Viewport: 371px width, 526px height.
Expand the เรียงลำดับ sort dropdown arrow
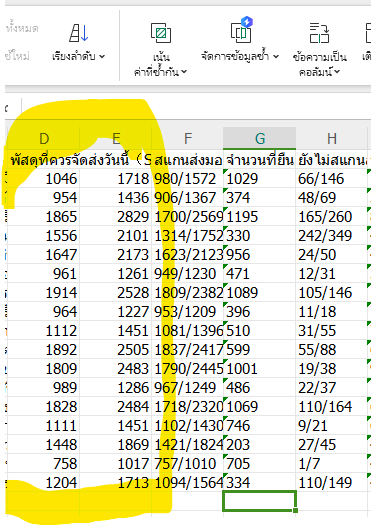102,56
